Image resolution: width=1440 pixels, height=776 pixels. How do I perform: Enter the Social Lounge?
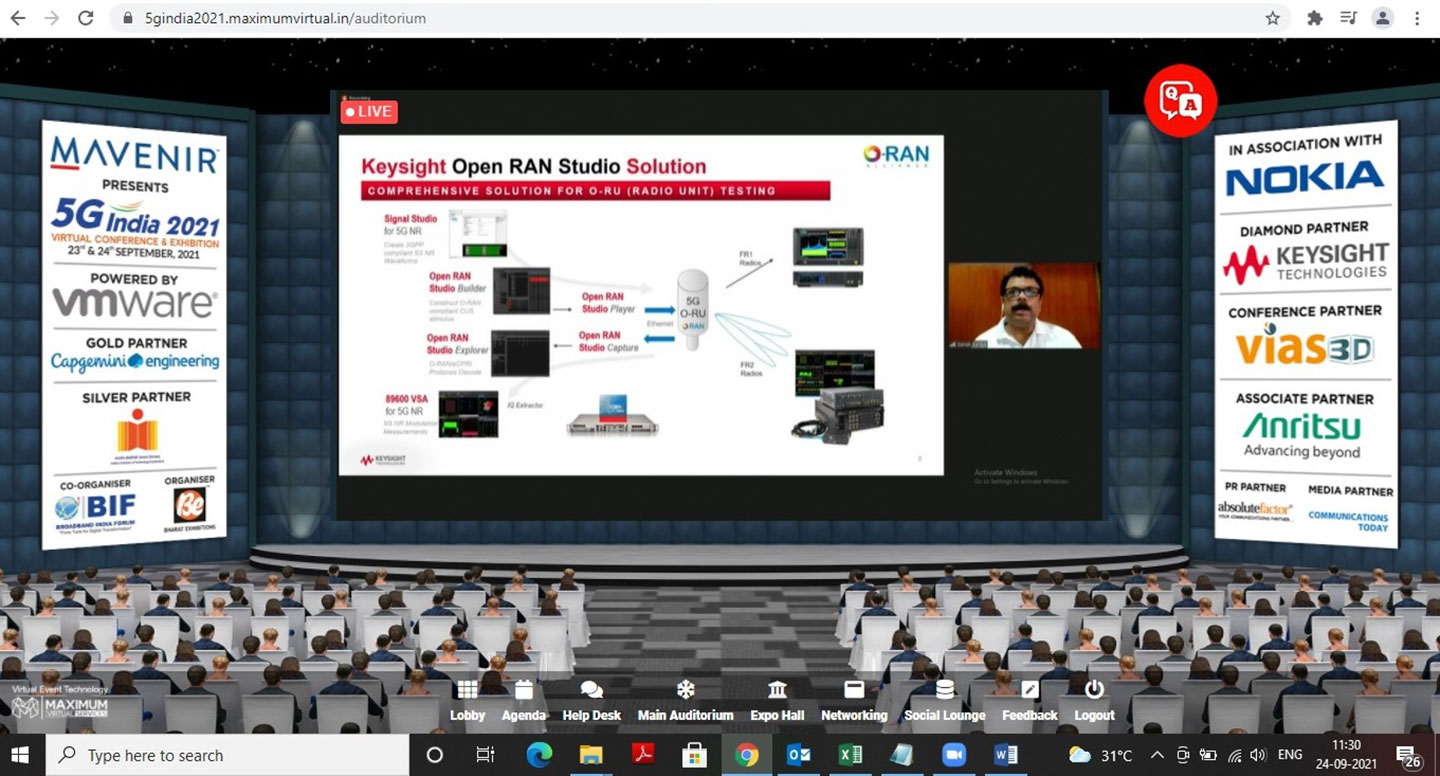945,701
